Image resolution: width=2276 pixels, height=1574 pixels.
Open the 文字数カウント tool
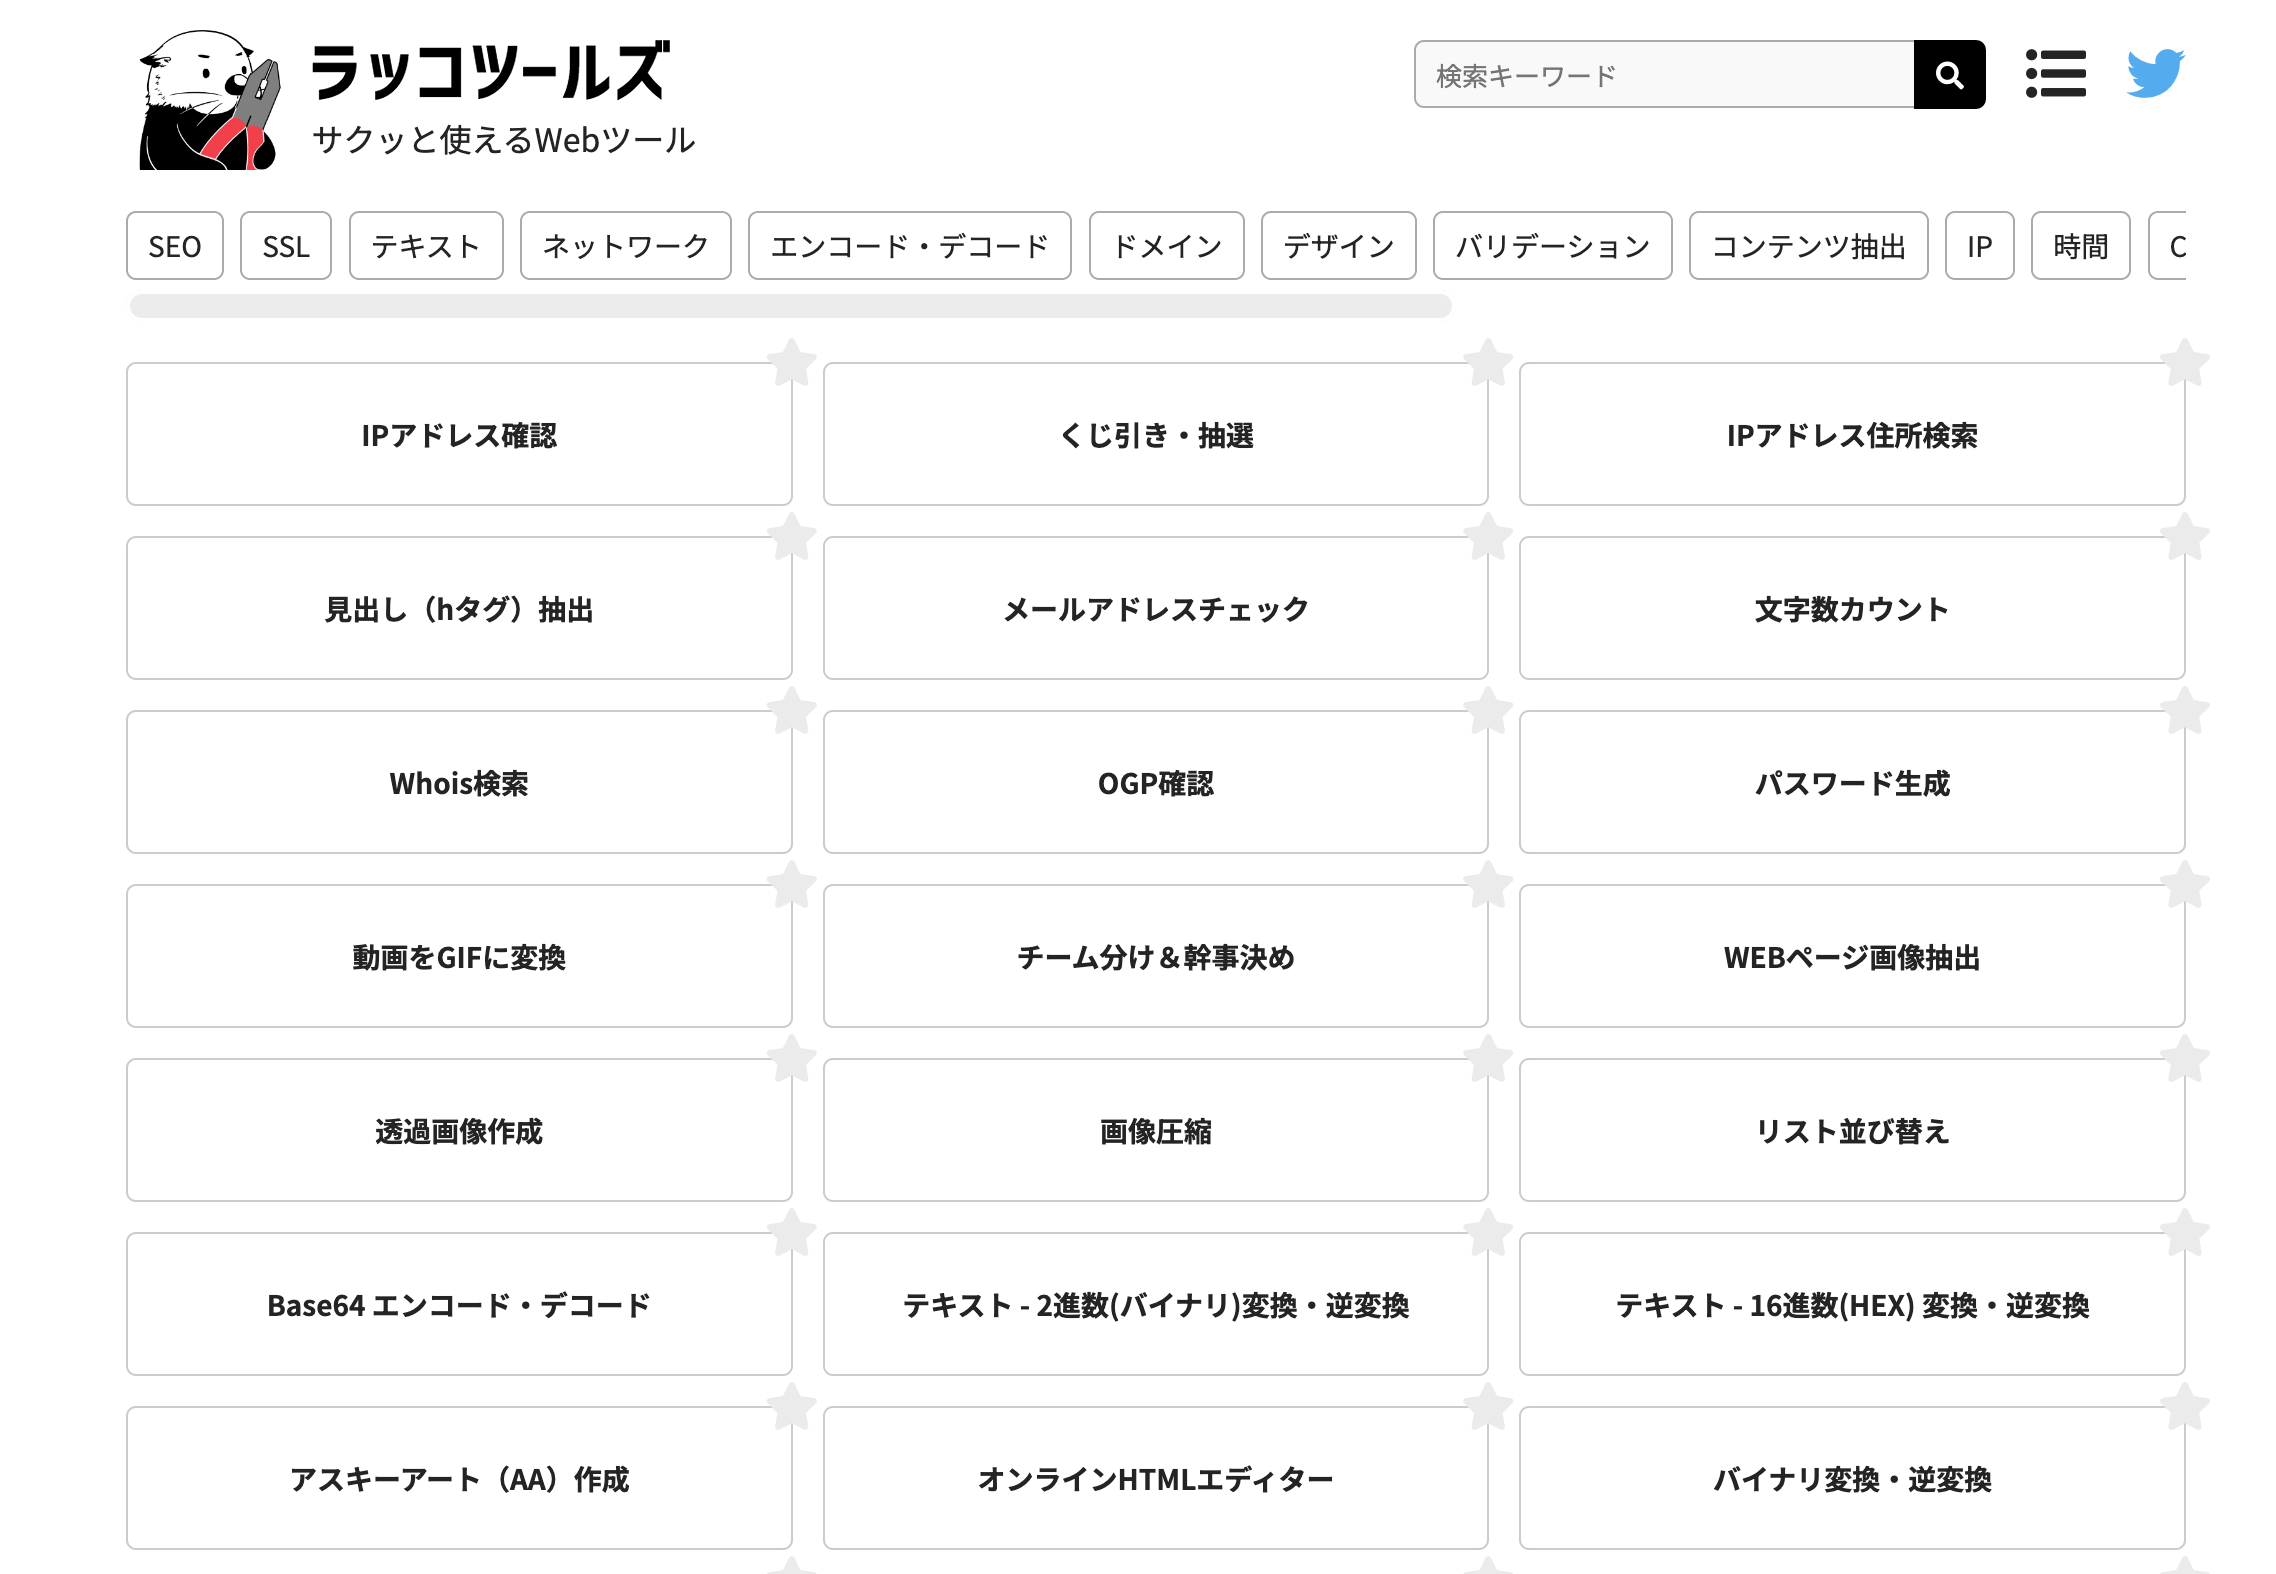pos(1852,609)
